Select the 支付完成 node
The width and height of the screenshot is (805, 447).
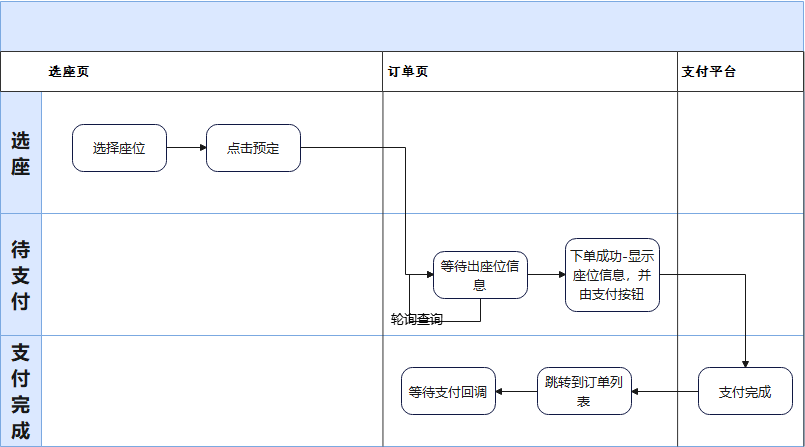[x=745, y=391]
